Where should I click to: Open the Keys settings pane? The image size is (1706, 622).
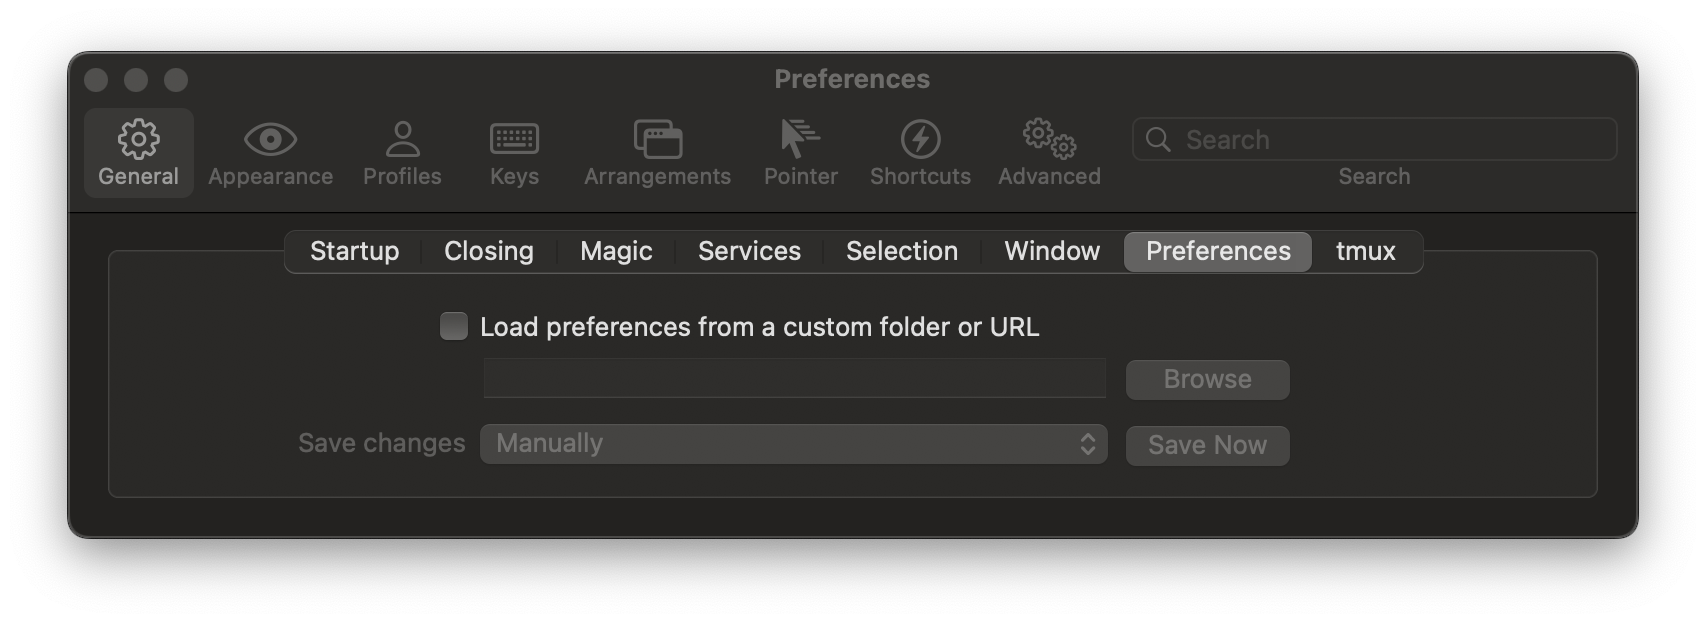[514, 150]
